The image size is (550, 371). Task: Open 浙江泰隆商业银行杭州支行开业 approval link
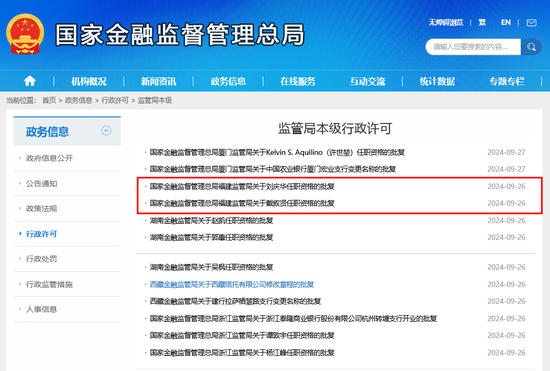click(293, 318)
